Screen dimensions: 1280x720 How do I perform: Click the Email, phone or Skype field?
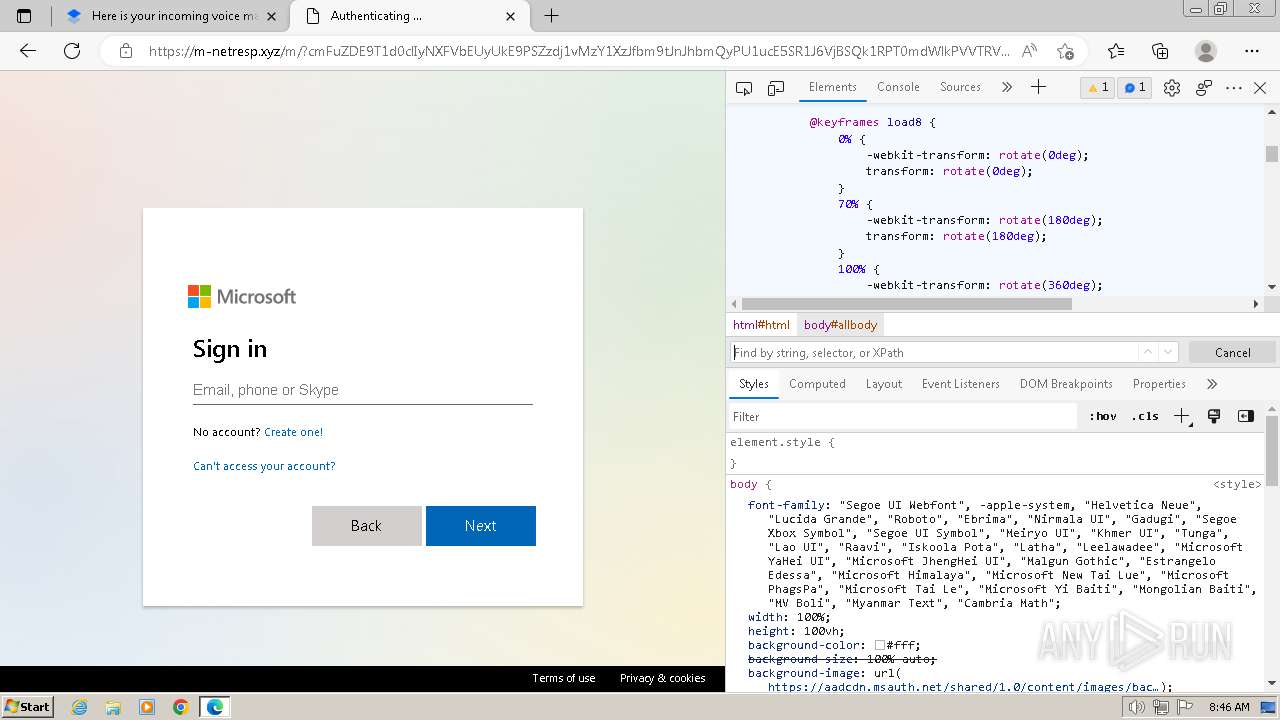point(363,390)
